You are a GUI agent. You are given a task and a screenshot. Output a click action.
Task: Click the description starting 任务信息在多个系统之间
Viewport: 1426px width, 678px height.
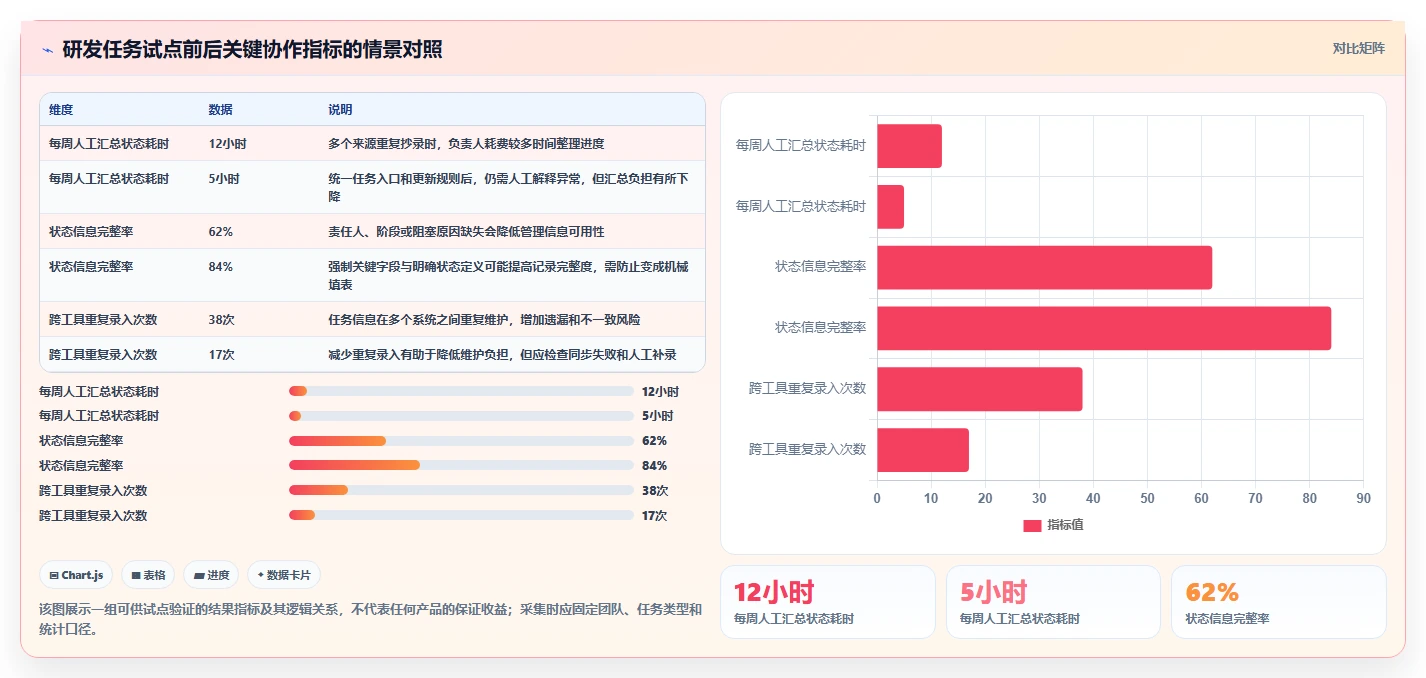pyautogui.click(x=484, y=320)
